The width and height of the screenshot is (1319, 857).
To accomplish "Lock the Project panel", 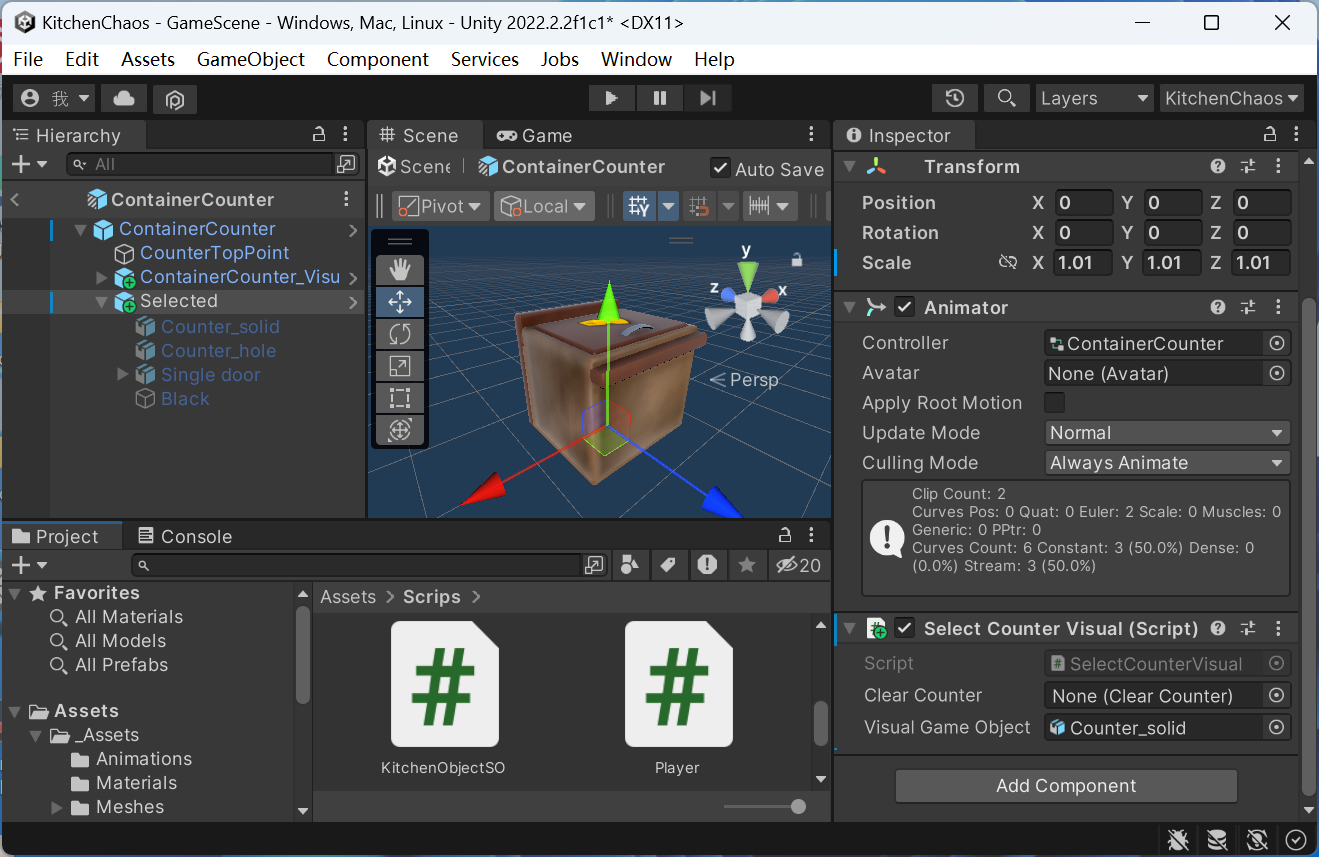I will point(785,536).
